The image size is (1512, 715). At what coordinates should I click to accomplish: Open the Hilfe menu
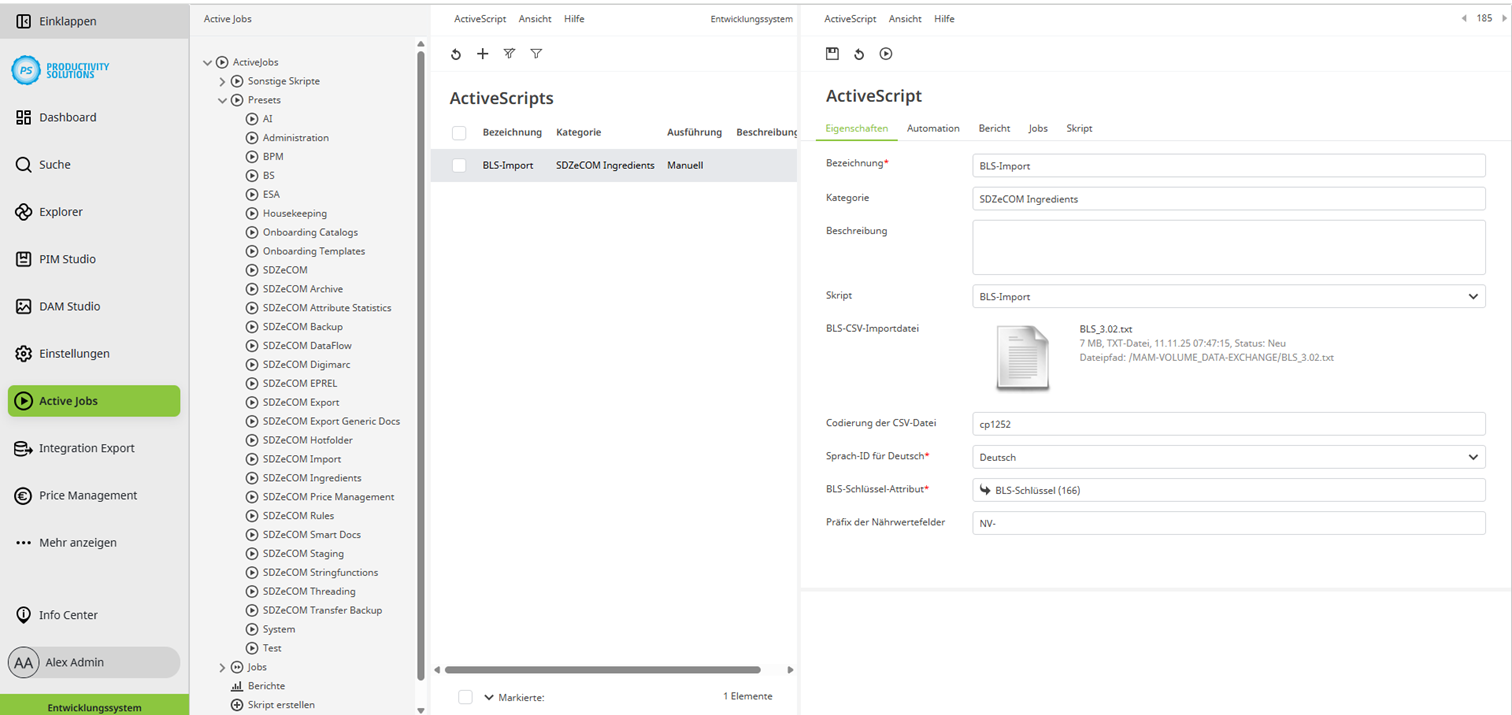point(944,18)
